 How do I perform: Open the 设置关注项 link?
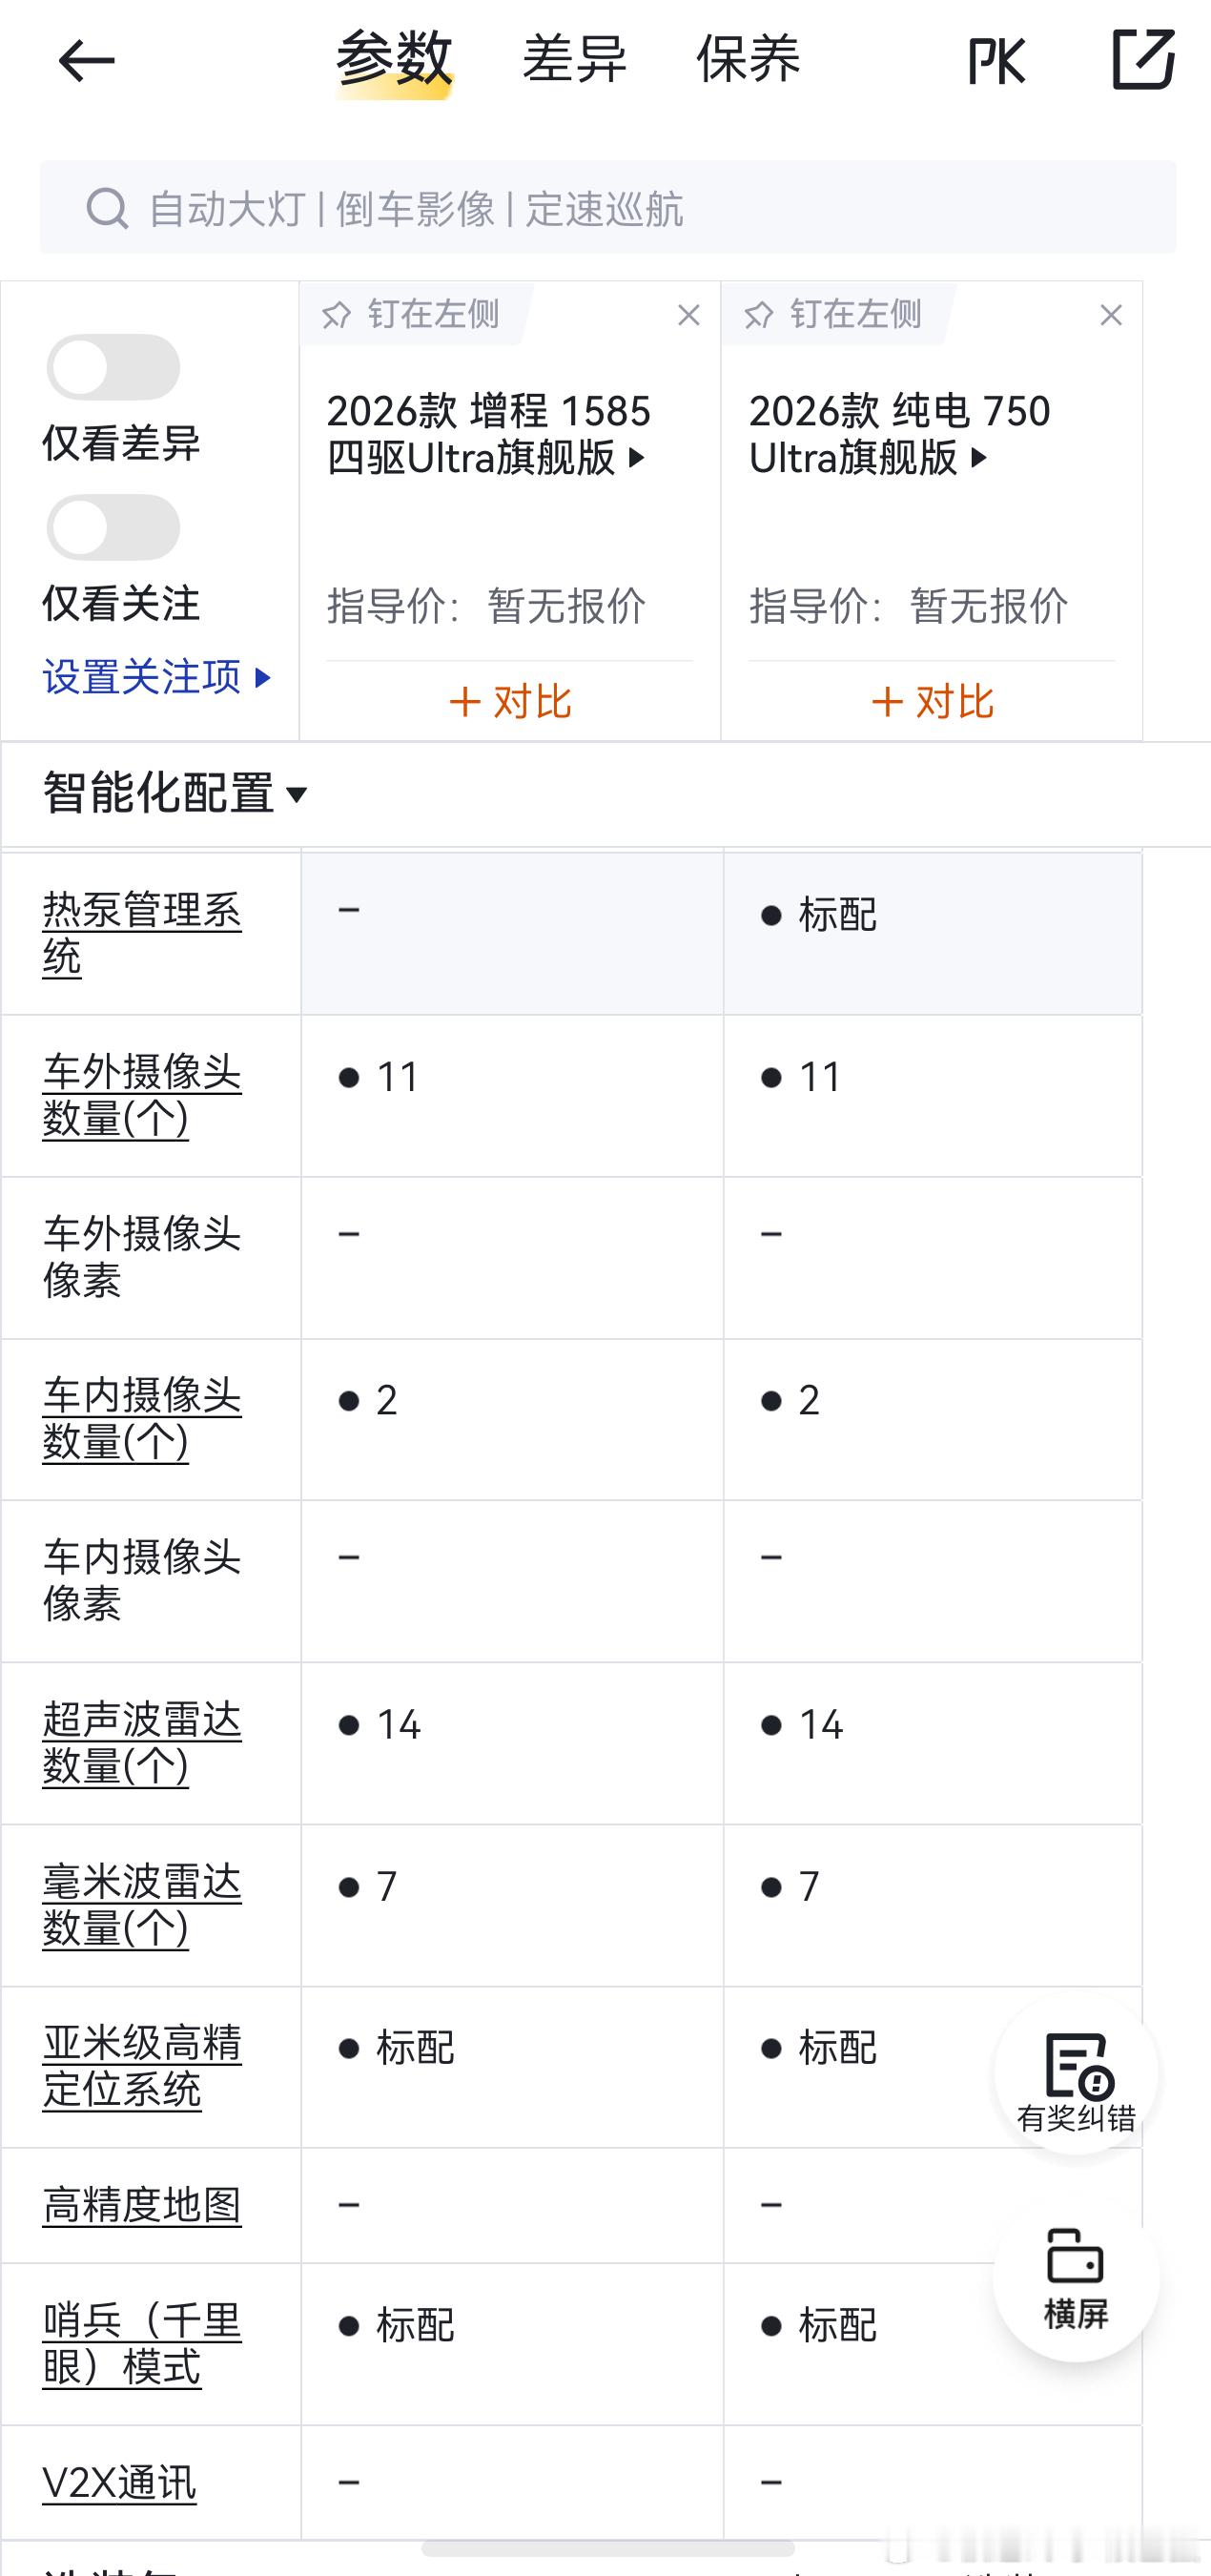tap(158, 677)
